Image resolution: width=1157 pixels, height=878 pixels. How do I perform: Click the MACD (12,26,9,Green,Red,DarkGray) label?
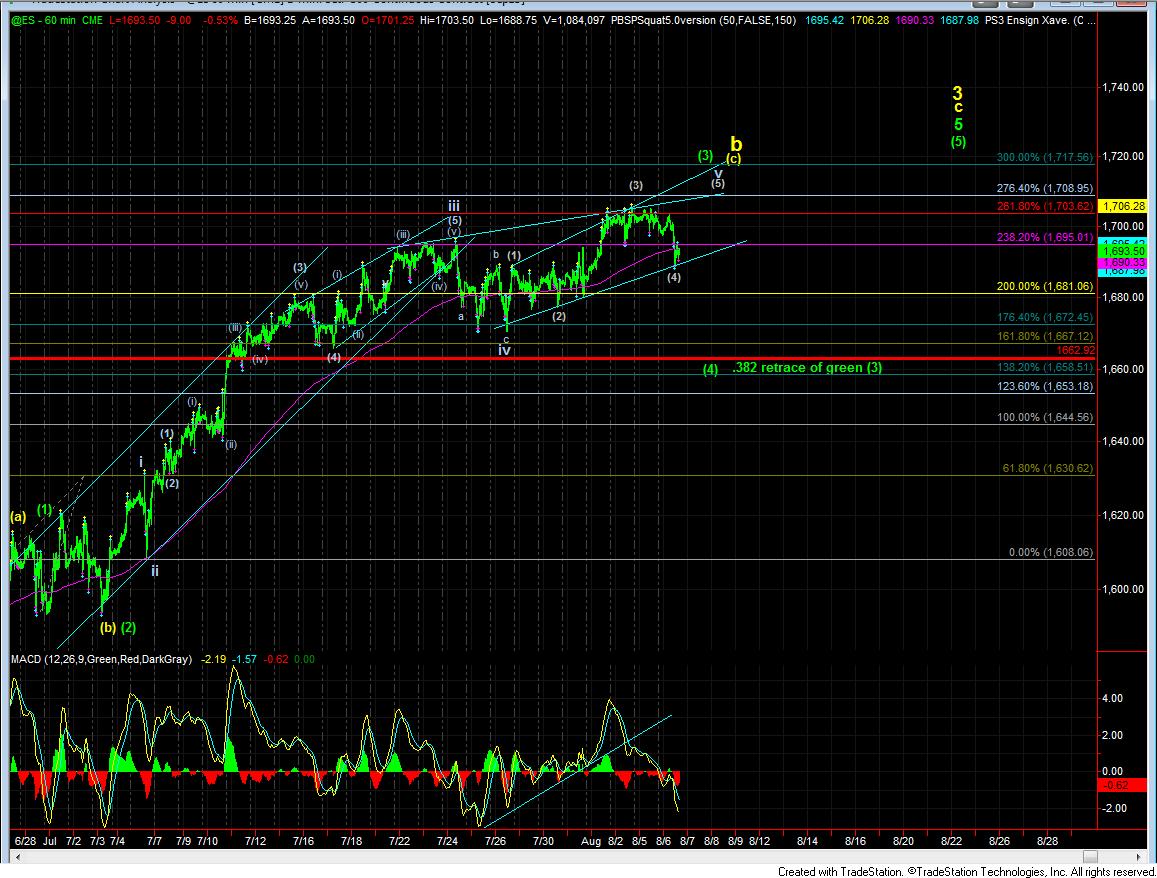pos(101,659)
